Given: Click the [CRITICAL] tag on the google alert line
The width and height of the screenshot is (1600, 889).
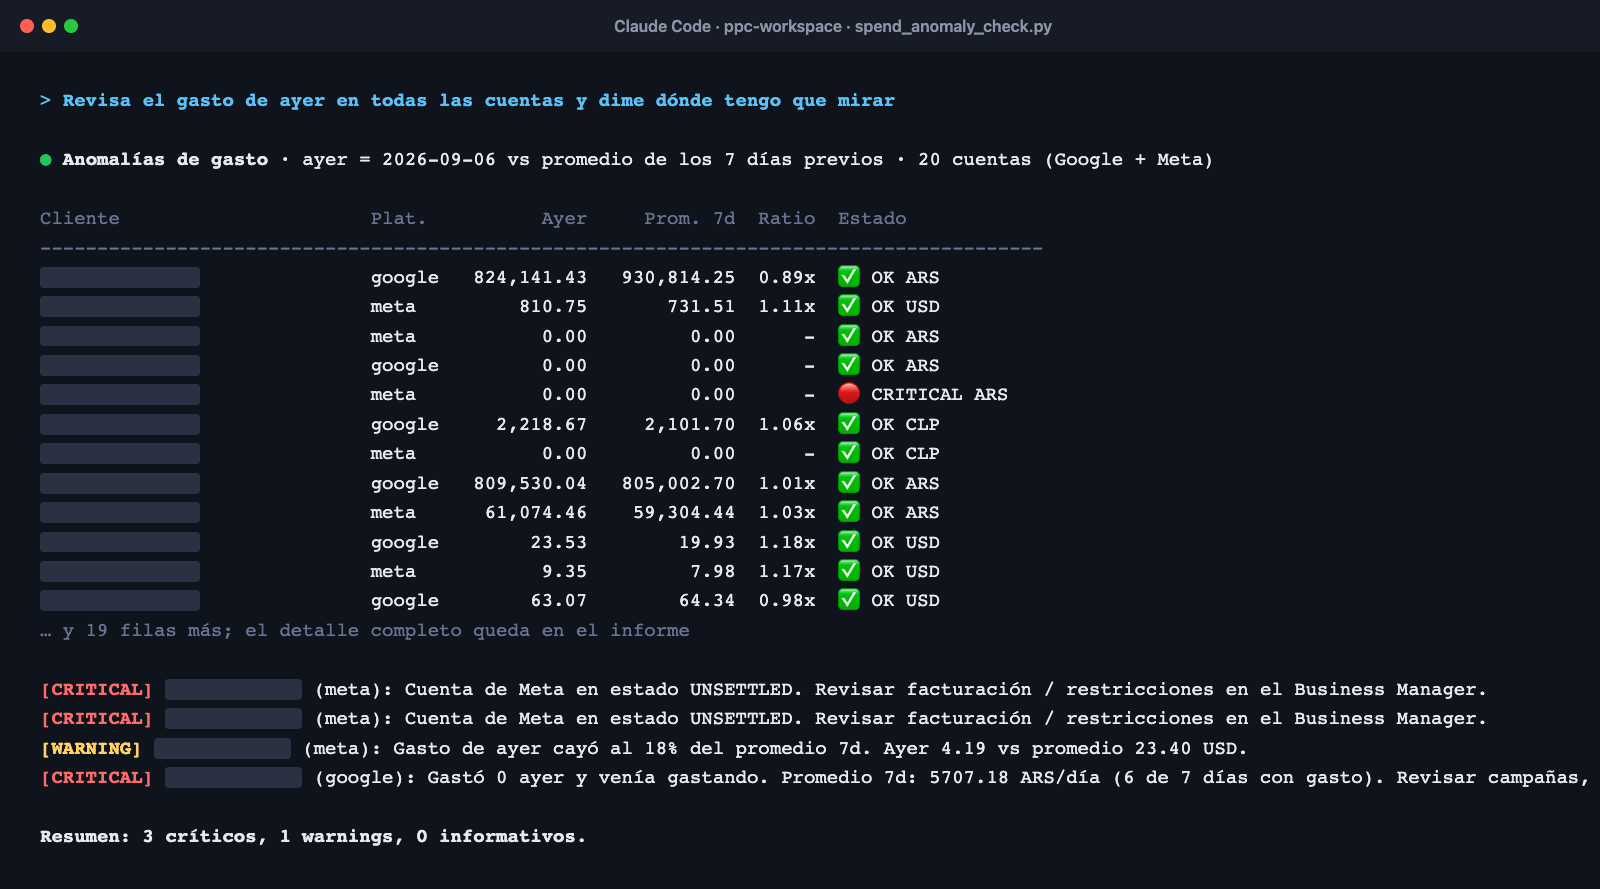Looking at the screenshot, I should click(96, 777).
